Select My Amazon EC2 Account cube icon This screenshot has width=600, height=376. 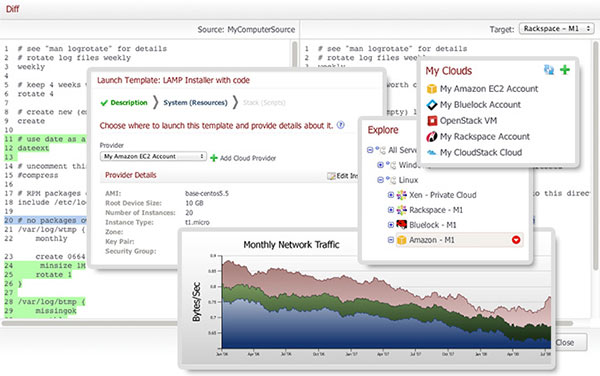click(432, 89)
